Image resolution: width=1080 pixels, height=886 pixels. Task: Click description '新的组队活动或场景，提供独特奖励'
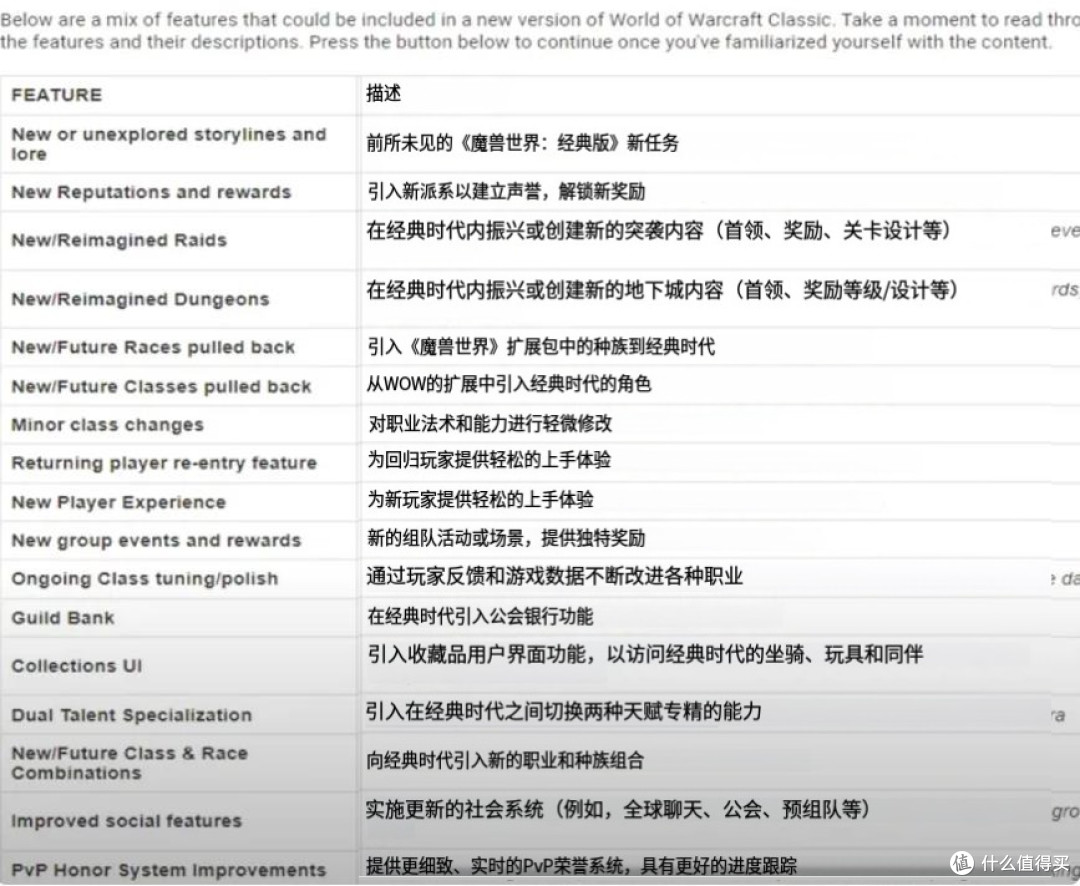[x=506, y=537]
